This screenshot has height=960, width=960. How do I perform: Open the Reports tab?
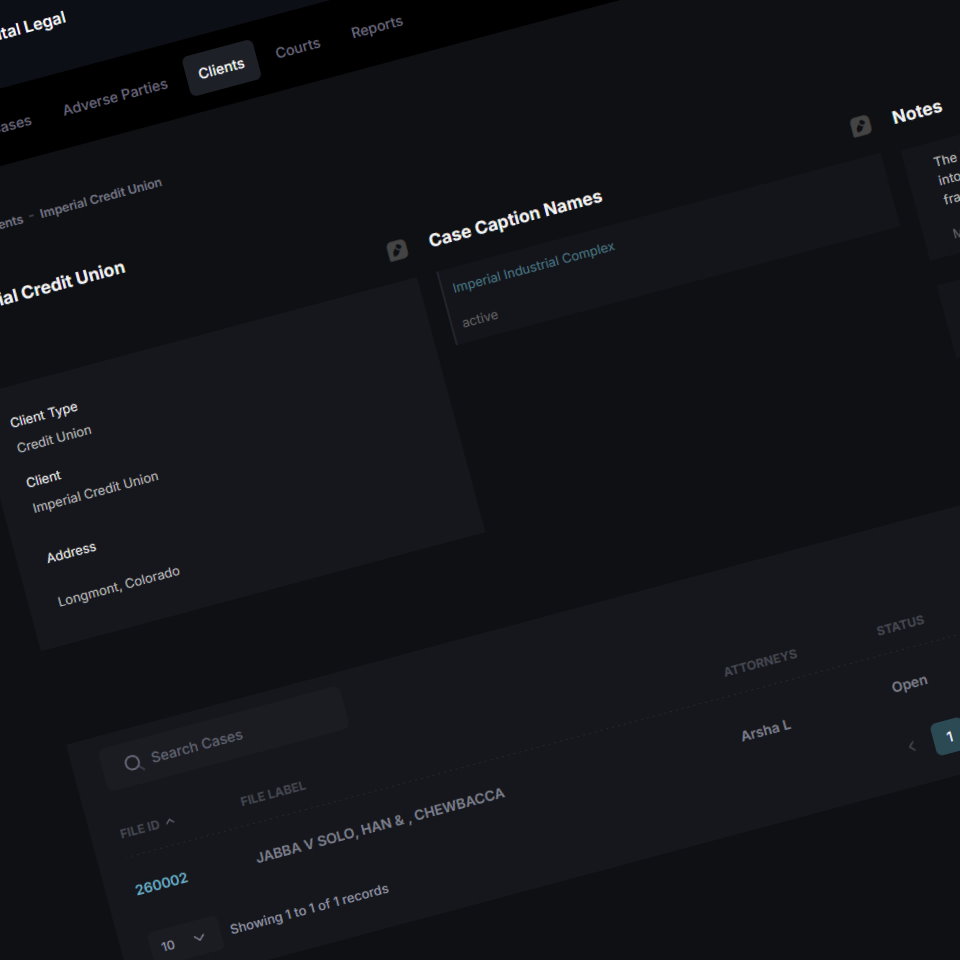(377, 27)
